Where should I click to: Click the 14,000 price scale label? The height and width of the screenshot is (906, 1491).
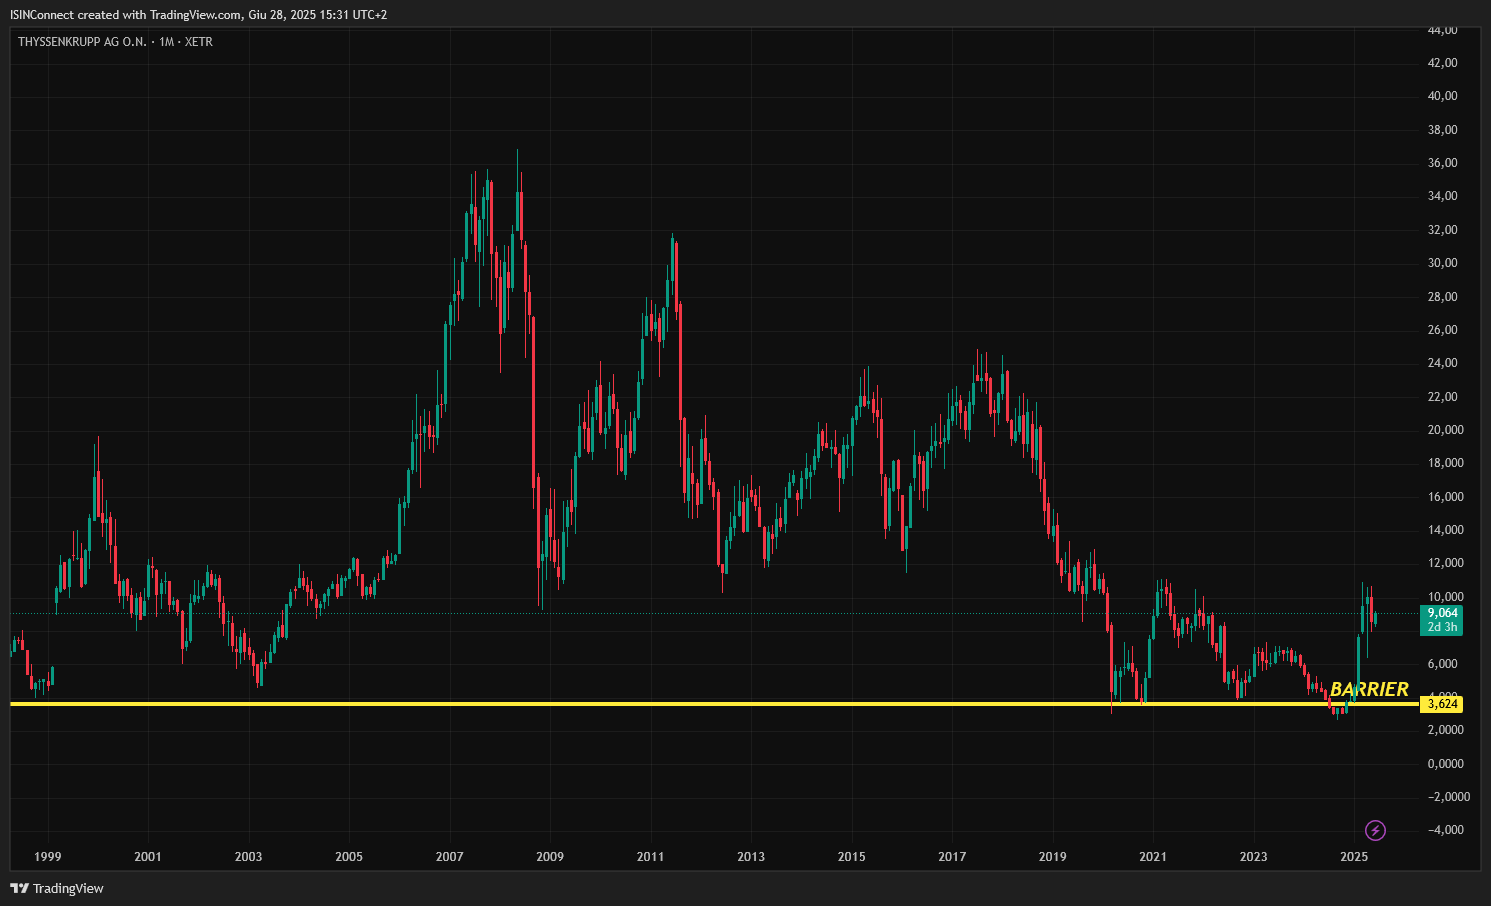1446,530
